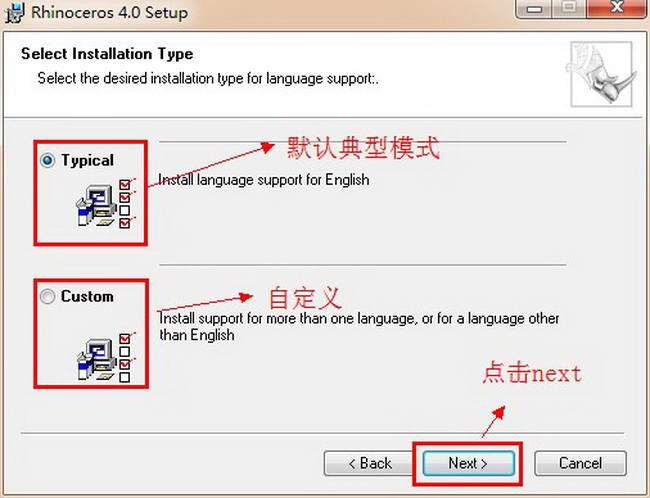The height and width of the screenshot is (498, 650).
Task: Select the Typical radio button
Action: (x=48, y=160)
